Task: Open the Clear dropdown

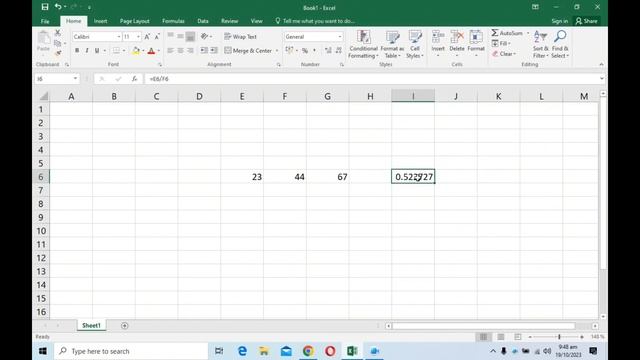Action: click(504, 54)
